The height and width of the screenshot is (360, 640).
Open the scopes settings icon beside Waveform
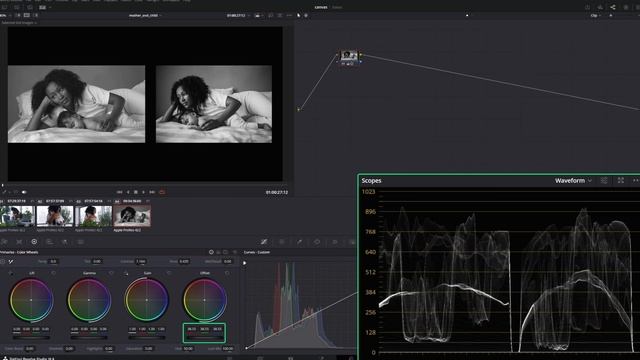coord(604,180)
